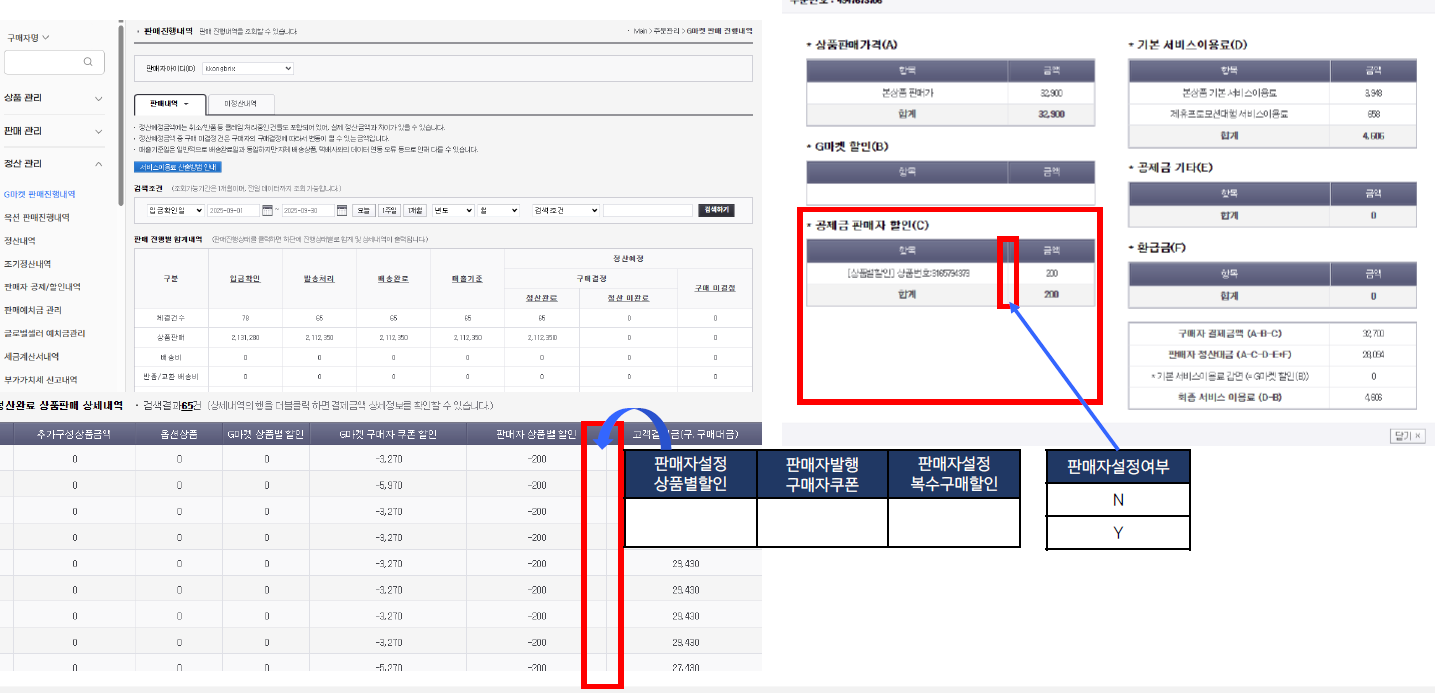The width and height of the screenshot is (1435, 693).
Task: Click the magnifier icon in the sidebar search
Action: pos(89,62)
